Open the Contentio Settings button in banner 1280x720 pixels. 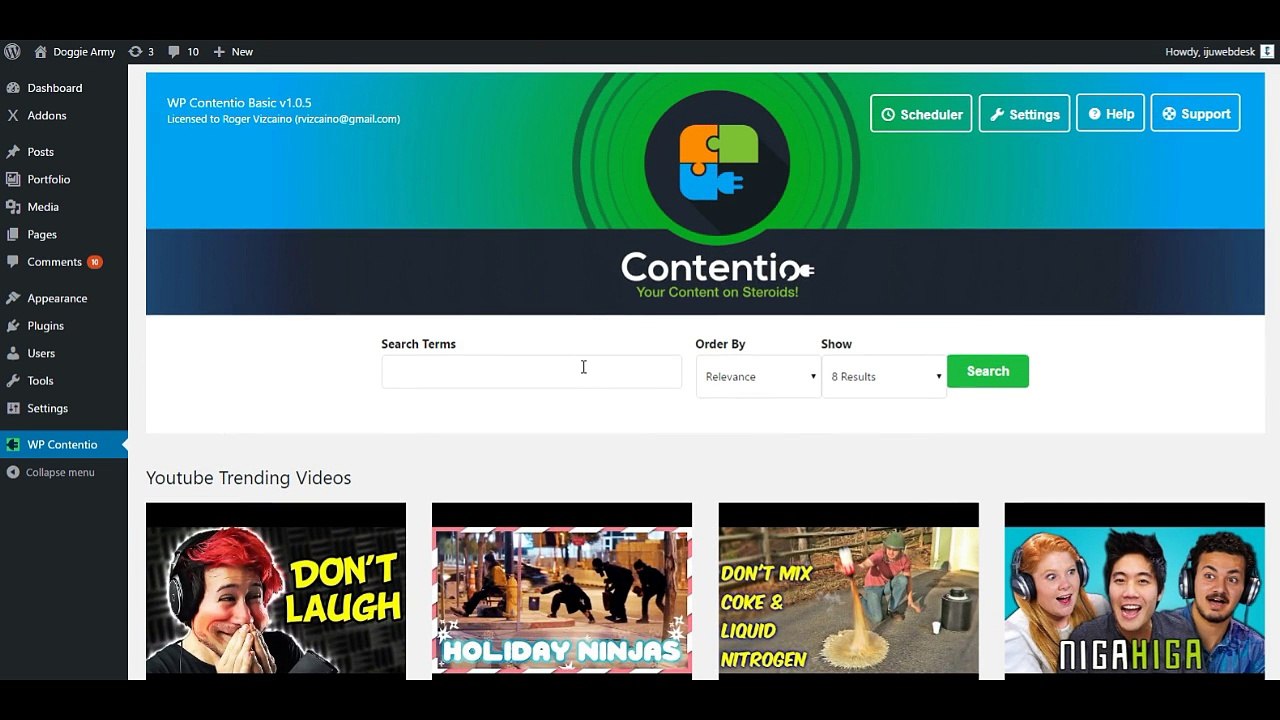(1024, 114)
